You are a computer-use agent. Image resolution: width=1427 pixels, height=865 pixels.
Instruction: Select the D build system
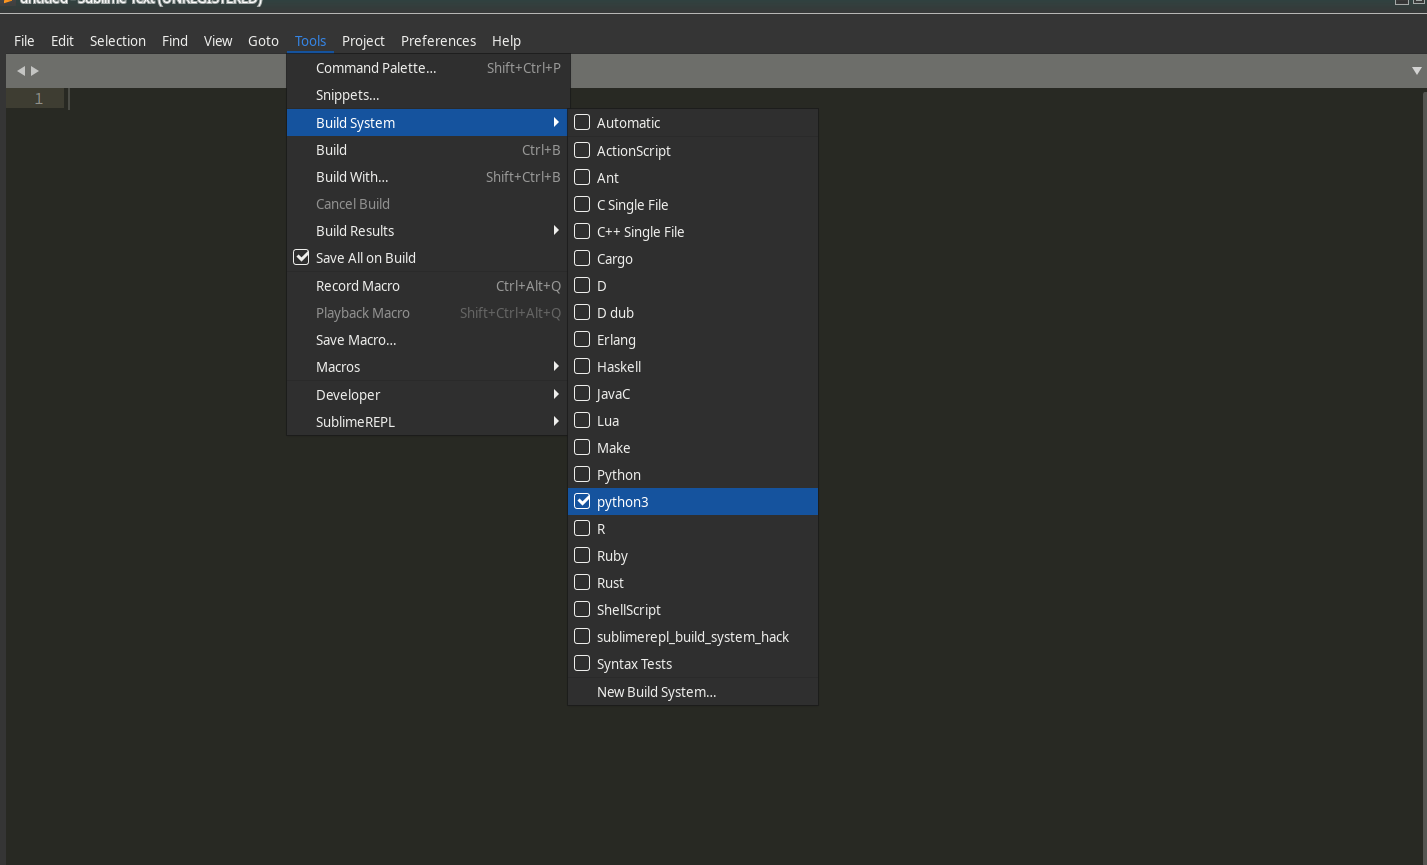693,285
